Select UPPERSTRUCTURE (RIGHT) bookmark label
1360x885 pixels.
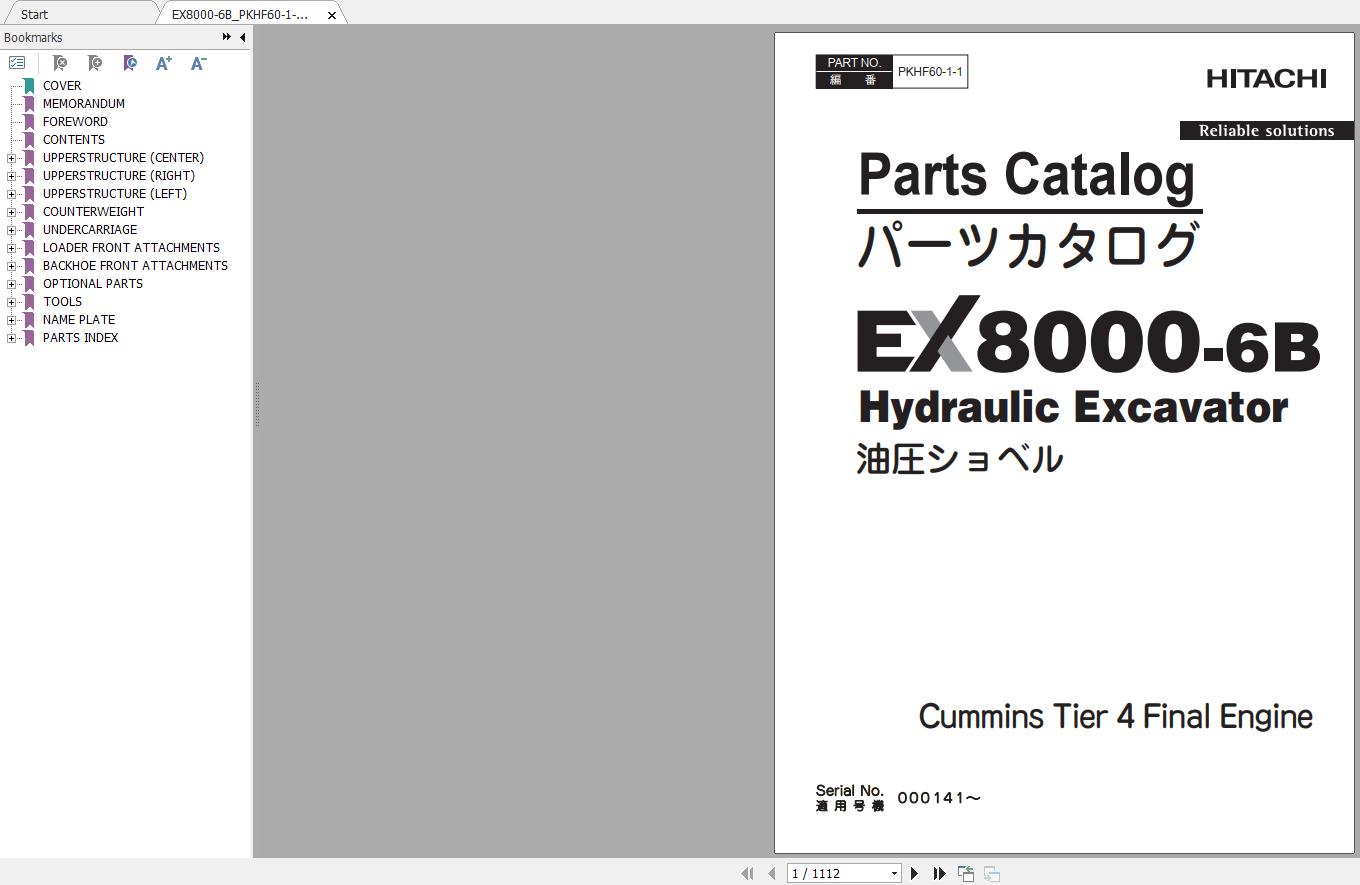tap(119, 176)
